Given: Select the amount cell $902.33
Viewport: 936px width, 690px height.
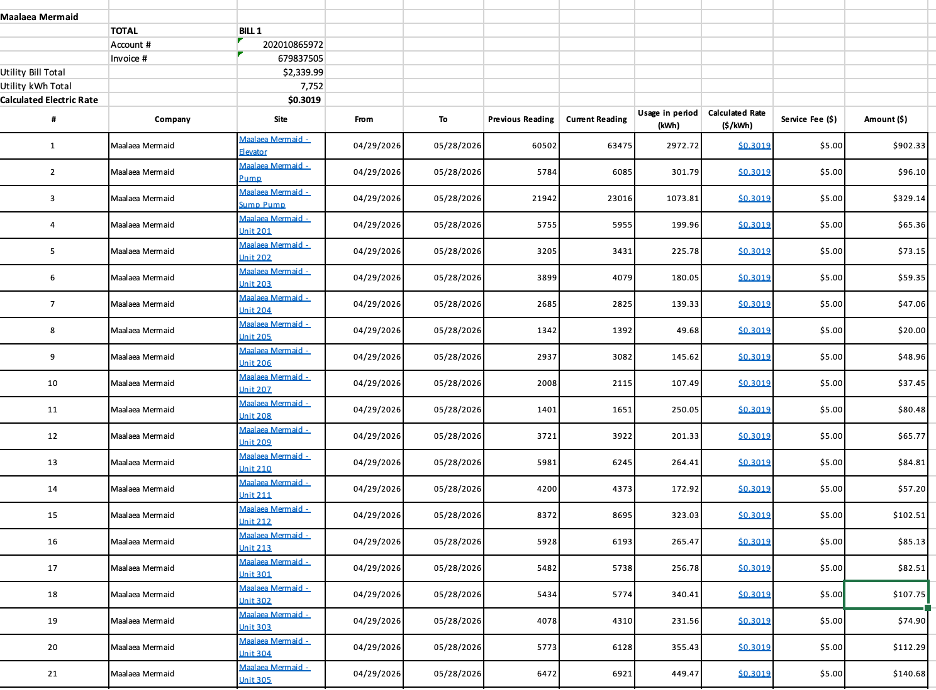Looking at the screenshot, I should point(886,146).
